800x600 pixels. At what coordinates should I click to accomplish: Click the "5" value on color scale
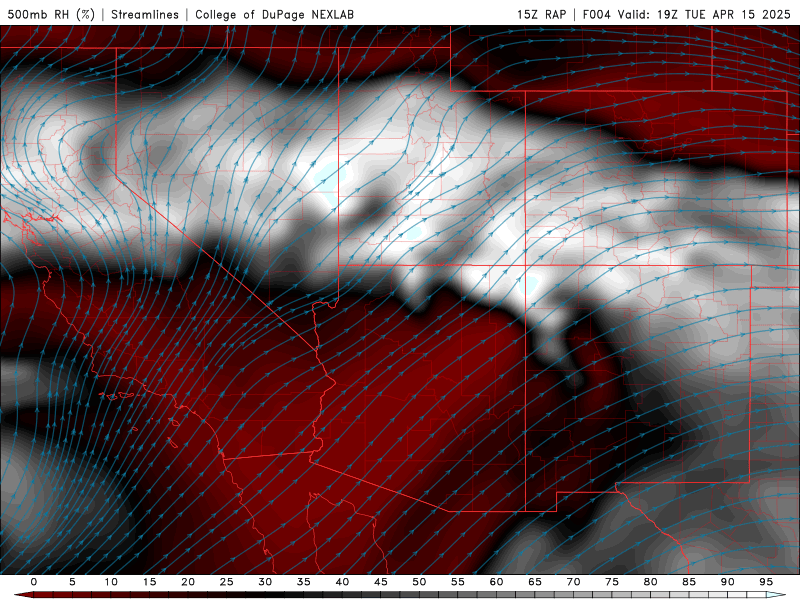pos(72,582)
